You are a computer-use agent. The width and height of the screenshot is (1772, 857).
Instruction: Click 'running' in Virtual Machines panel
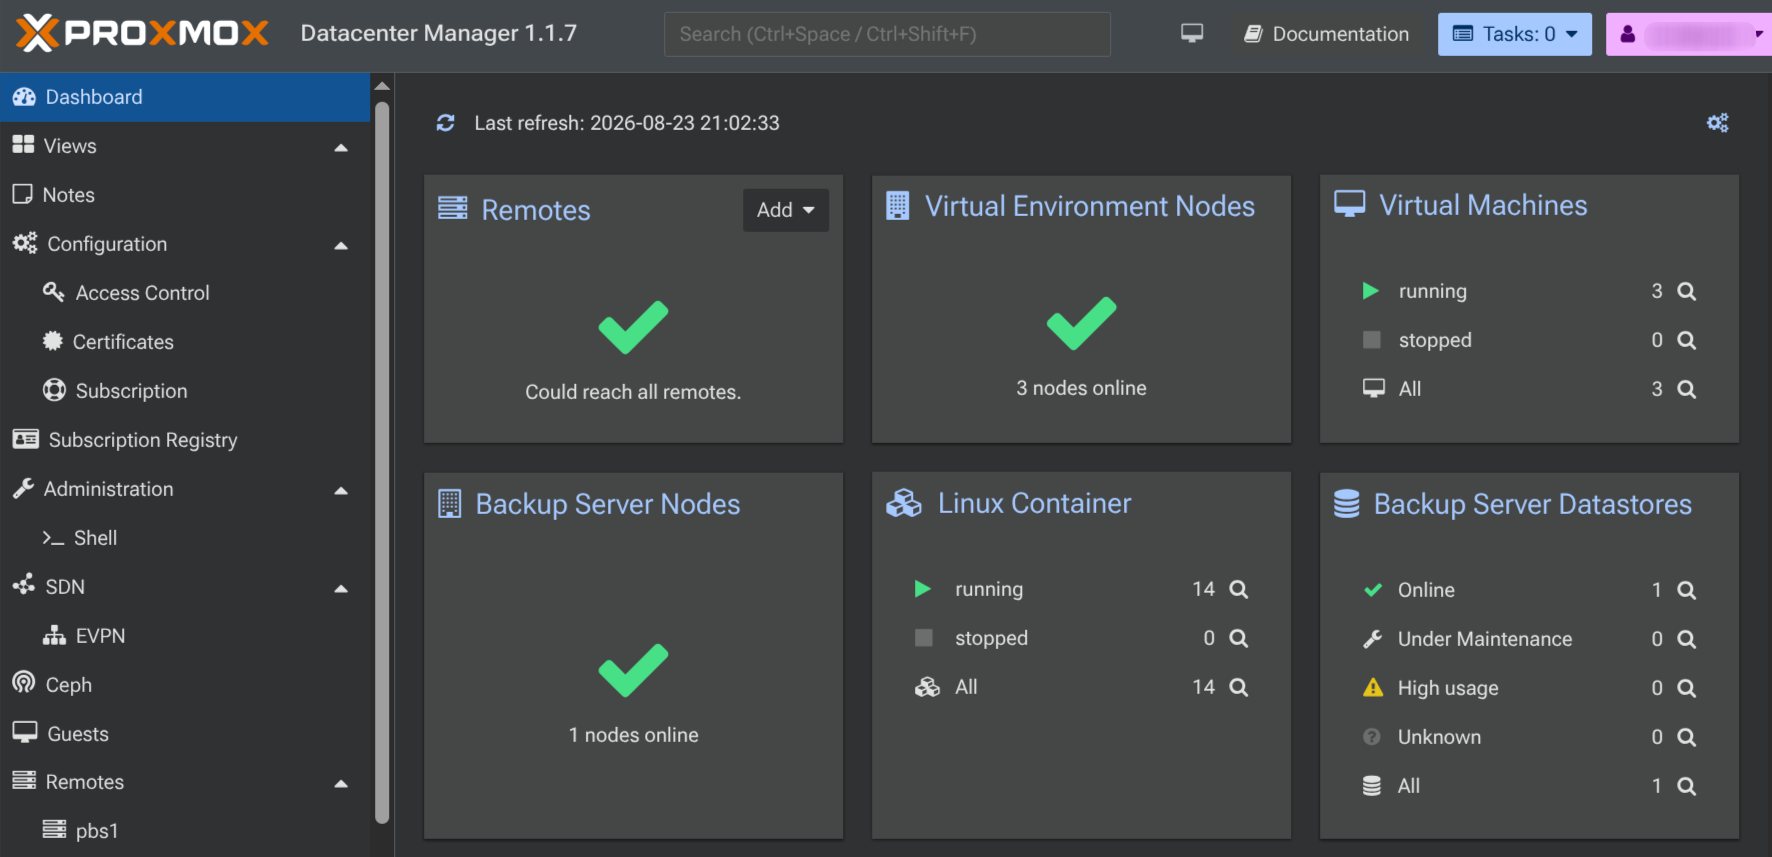[x=1433, y=291]
